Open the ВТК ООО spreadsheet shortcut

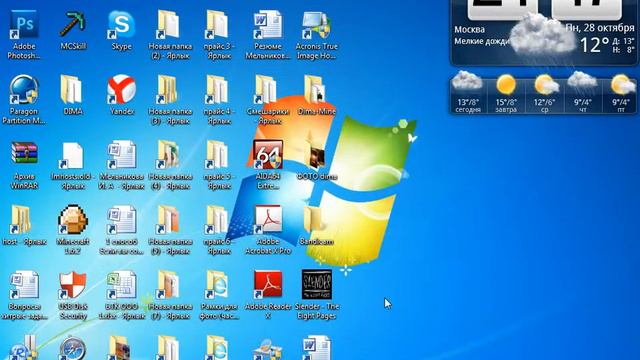tap(121, 295)
